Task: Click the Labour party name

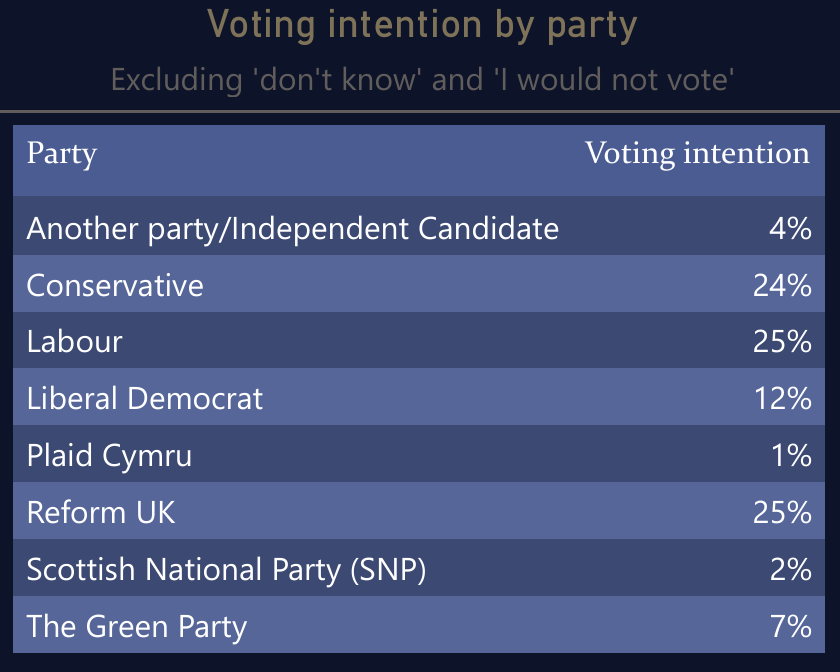Action: (74, 341)
